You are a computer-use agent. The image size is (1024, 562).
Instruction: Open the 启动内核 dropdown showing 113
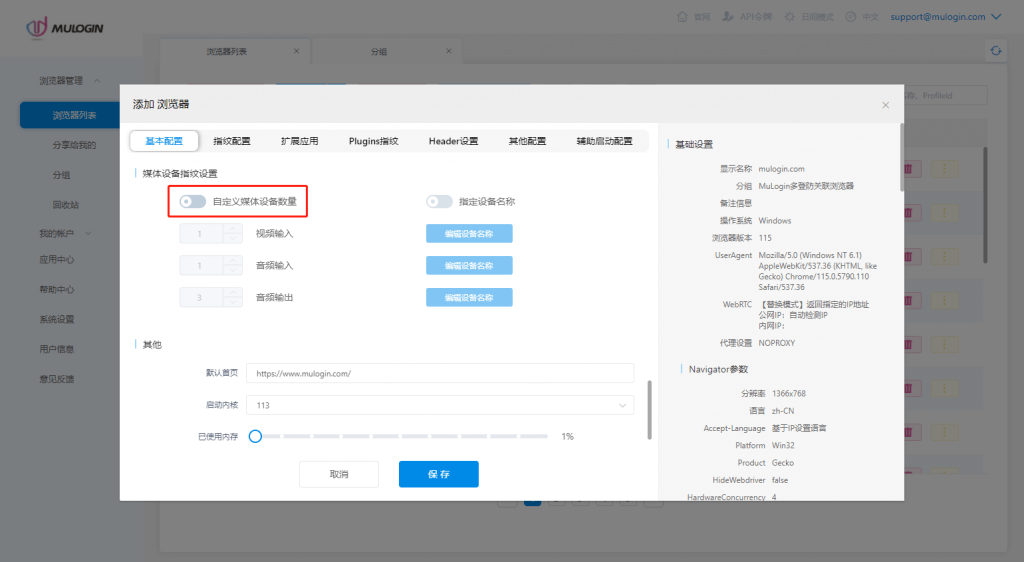click(440, 405)
